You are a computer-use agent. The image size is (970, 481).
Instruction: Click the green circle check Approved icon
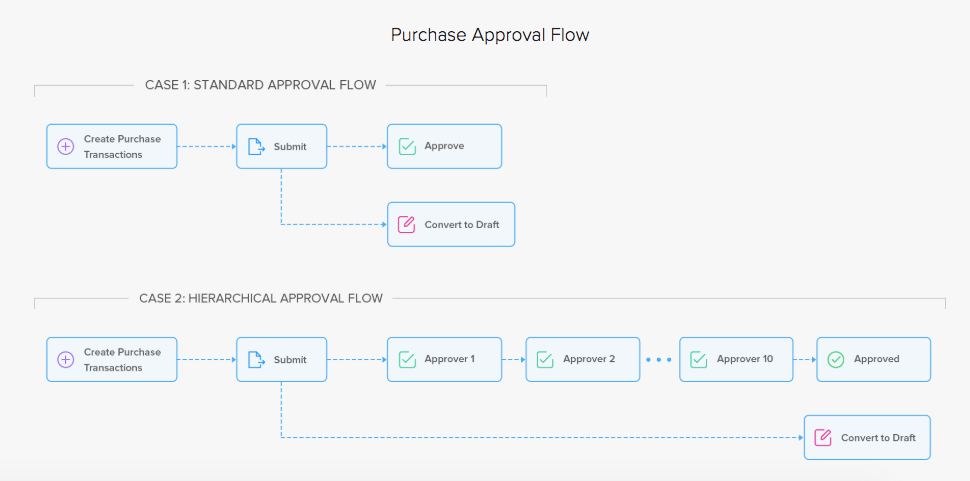(836, 359)
